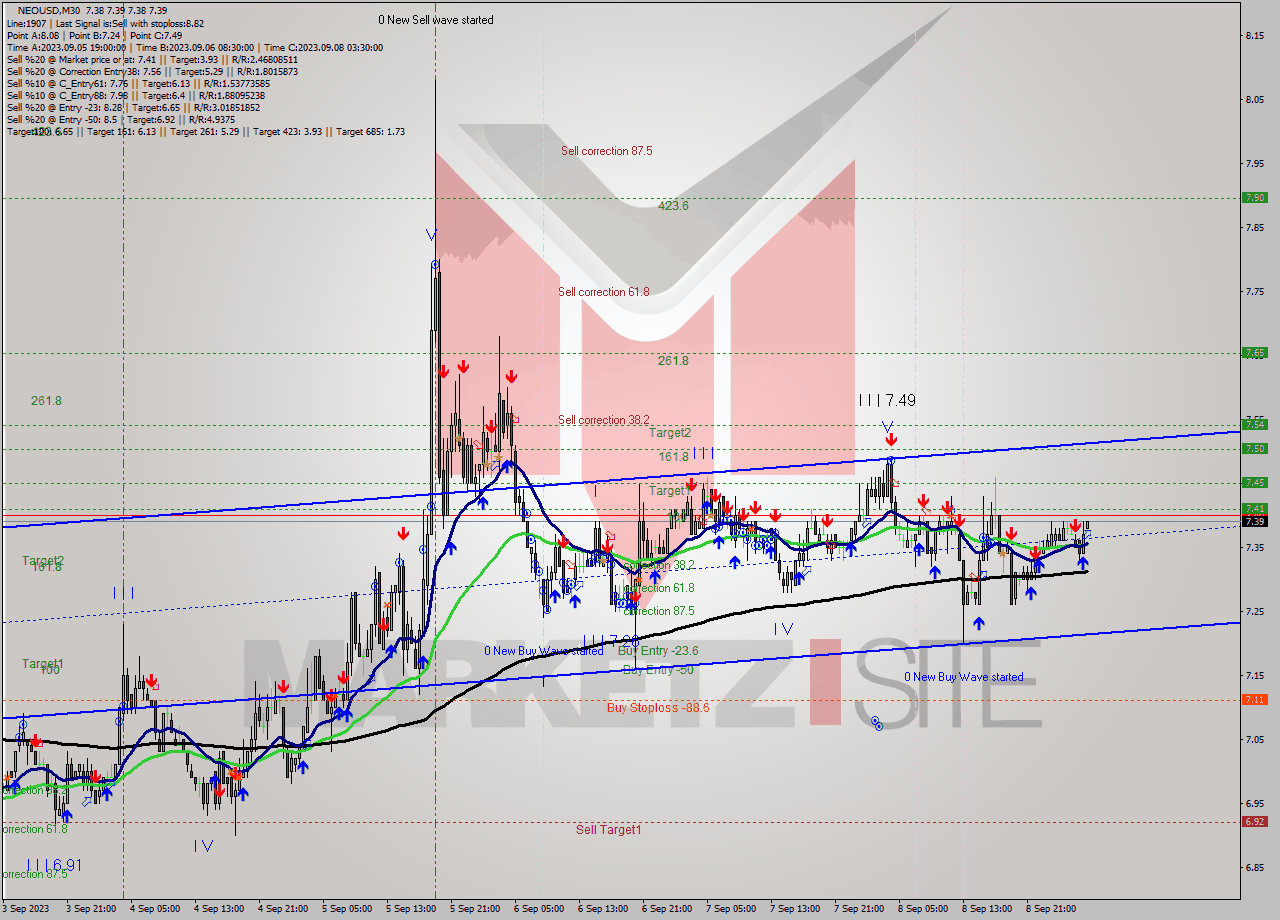Screen dimensions: 1280x920
Task: Click the 'Target 685: 1.73' text
Action: click(x=370, y=132)
